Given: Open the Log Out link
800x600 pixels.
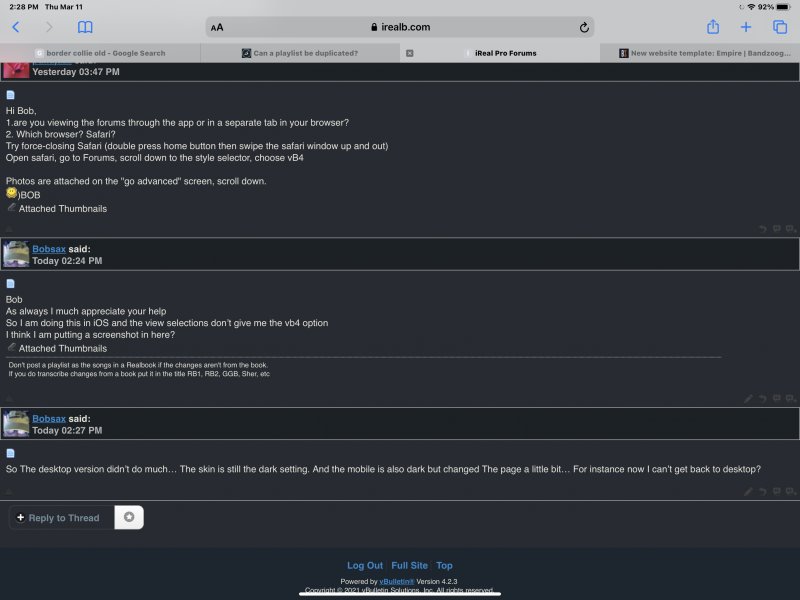Looking at the screenshot, I should click(364, 565).
